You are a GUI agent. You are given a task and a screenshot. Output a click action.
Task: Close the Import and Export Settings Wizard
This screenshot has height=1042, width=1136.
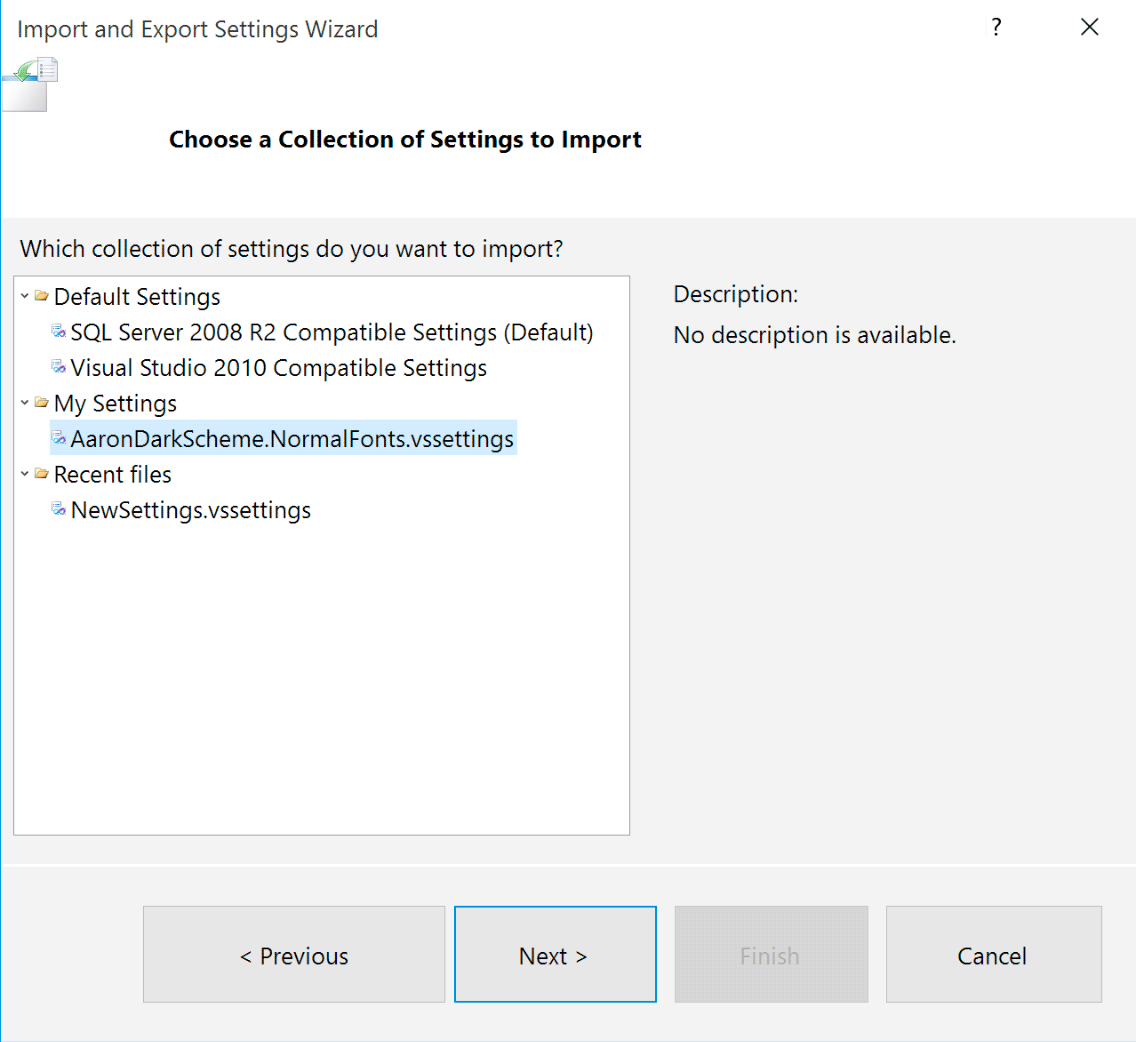(x=1090, y=28)
